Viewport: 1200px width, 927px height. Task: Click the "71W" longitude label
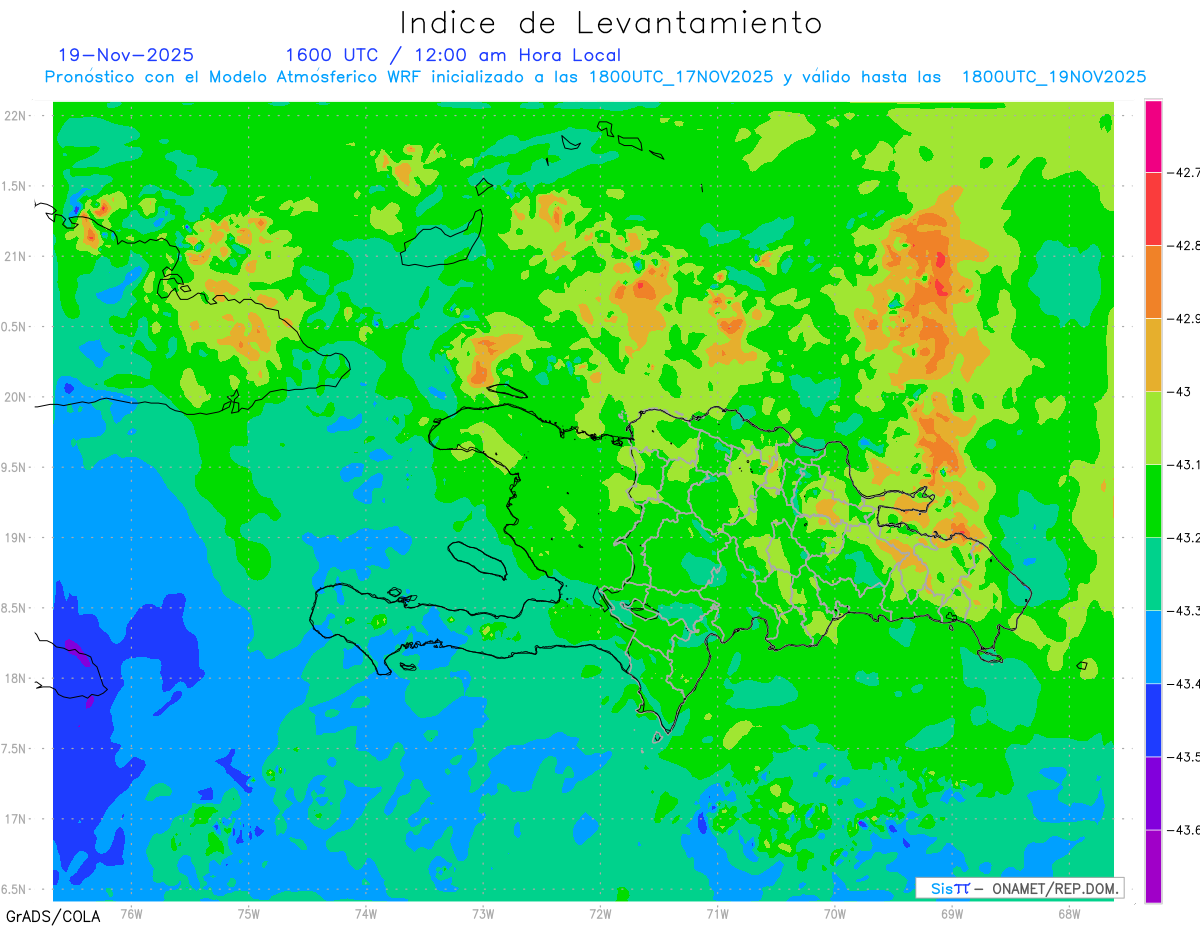(717, 914)
